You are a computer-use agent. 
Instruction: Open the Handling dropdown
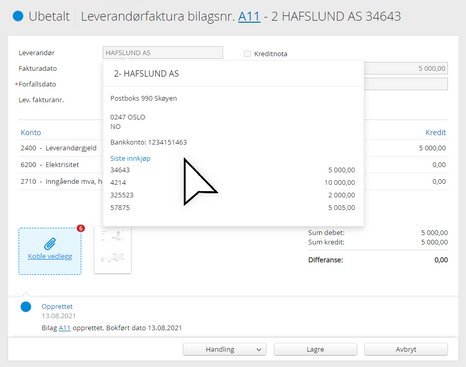pyautogui.click(x=225, y=349)
